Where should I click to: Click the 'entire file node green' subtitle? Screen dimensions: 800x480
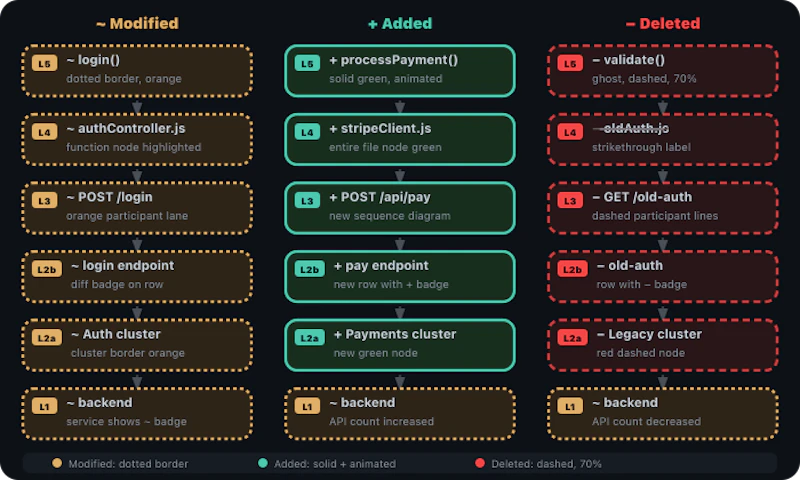point(385,147)
